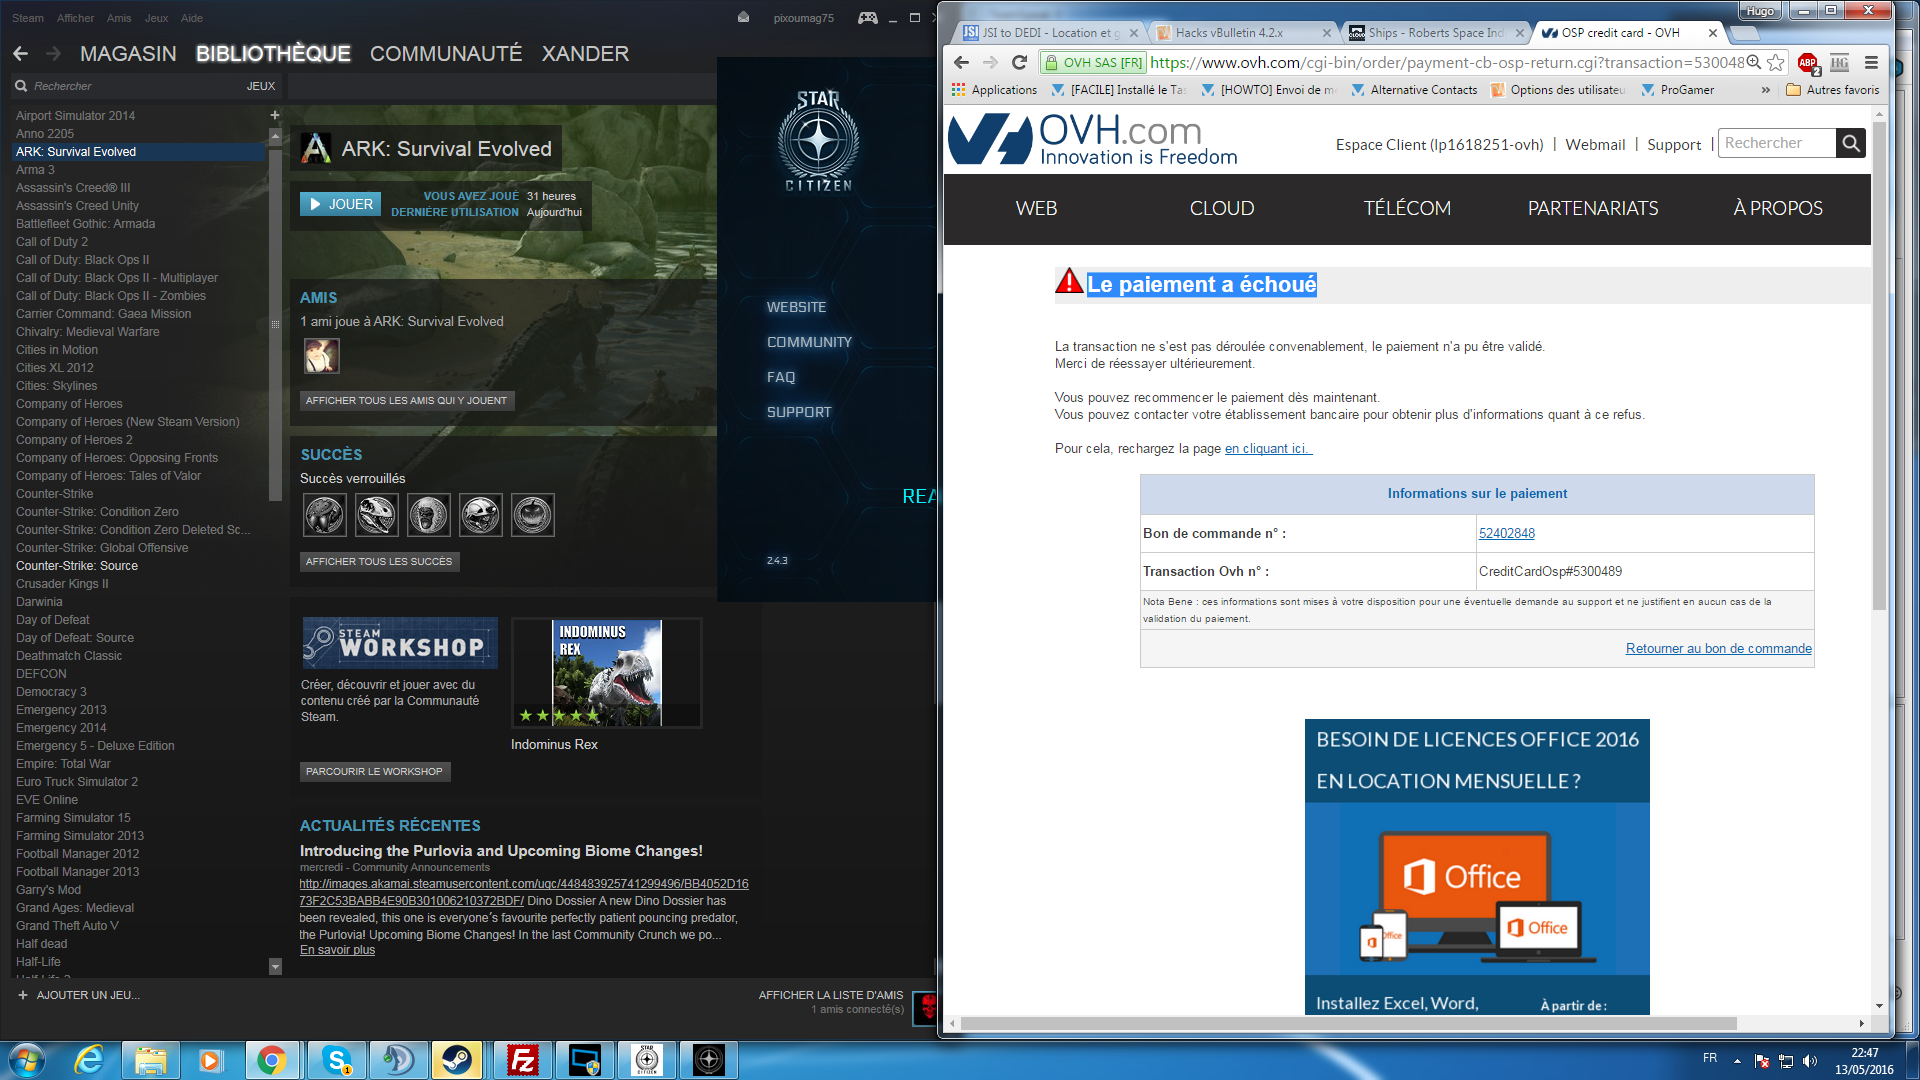Viewport: 1920px width, 1080px height.
Task: Close the OSP credit card tab
Action: pos(1712,33)
